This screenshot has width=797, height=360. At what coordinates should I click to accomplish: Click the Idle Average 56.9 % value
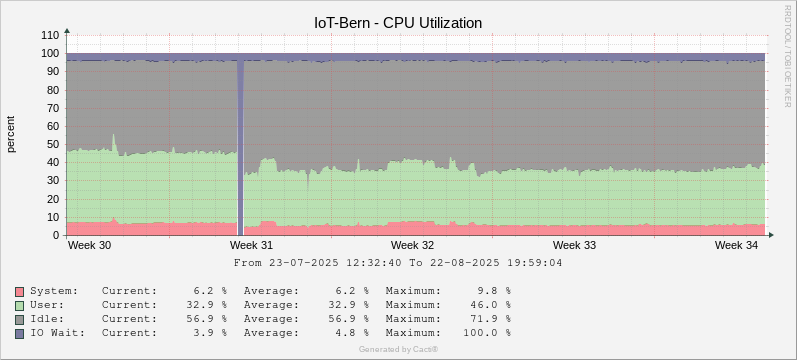point(347,319)
